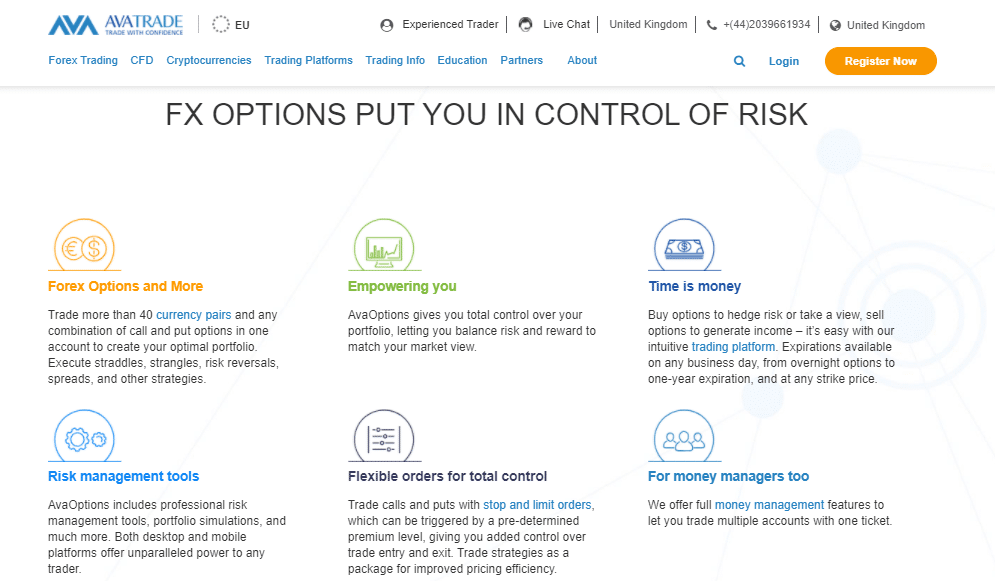Viewport: 995px width, 581px height.
Task: Select the Trading Platforms menu item
Action: 308,60
